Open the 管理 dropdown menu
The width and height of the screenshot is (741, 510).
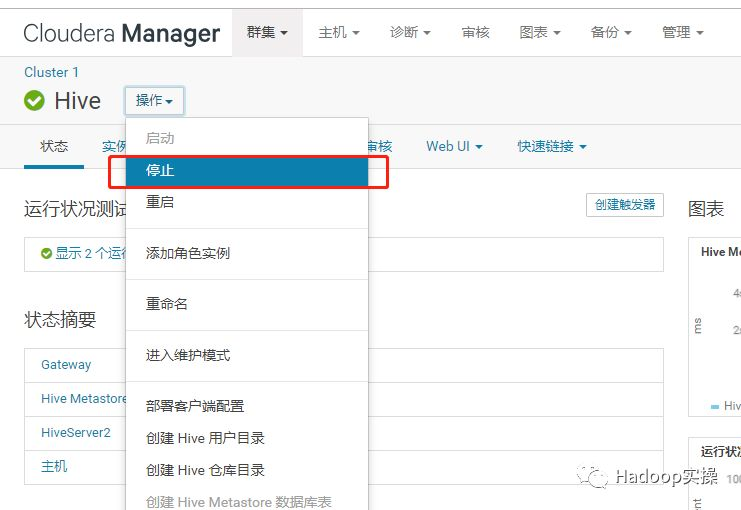click(683, 33)
